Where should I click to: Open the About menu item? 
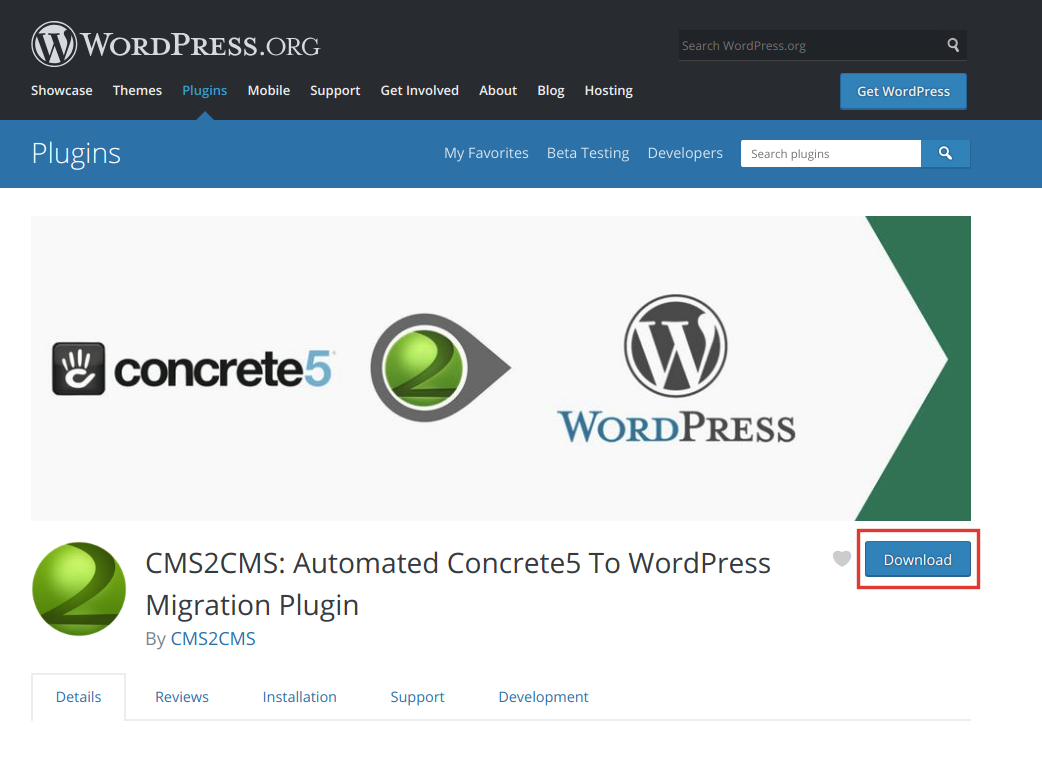(x=498, y=90)
